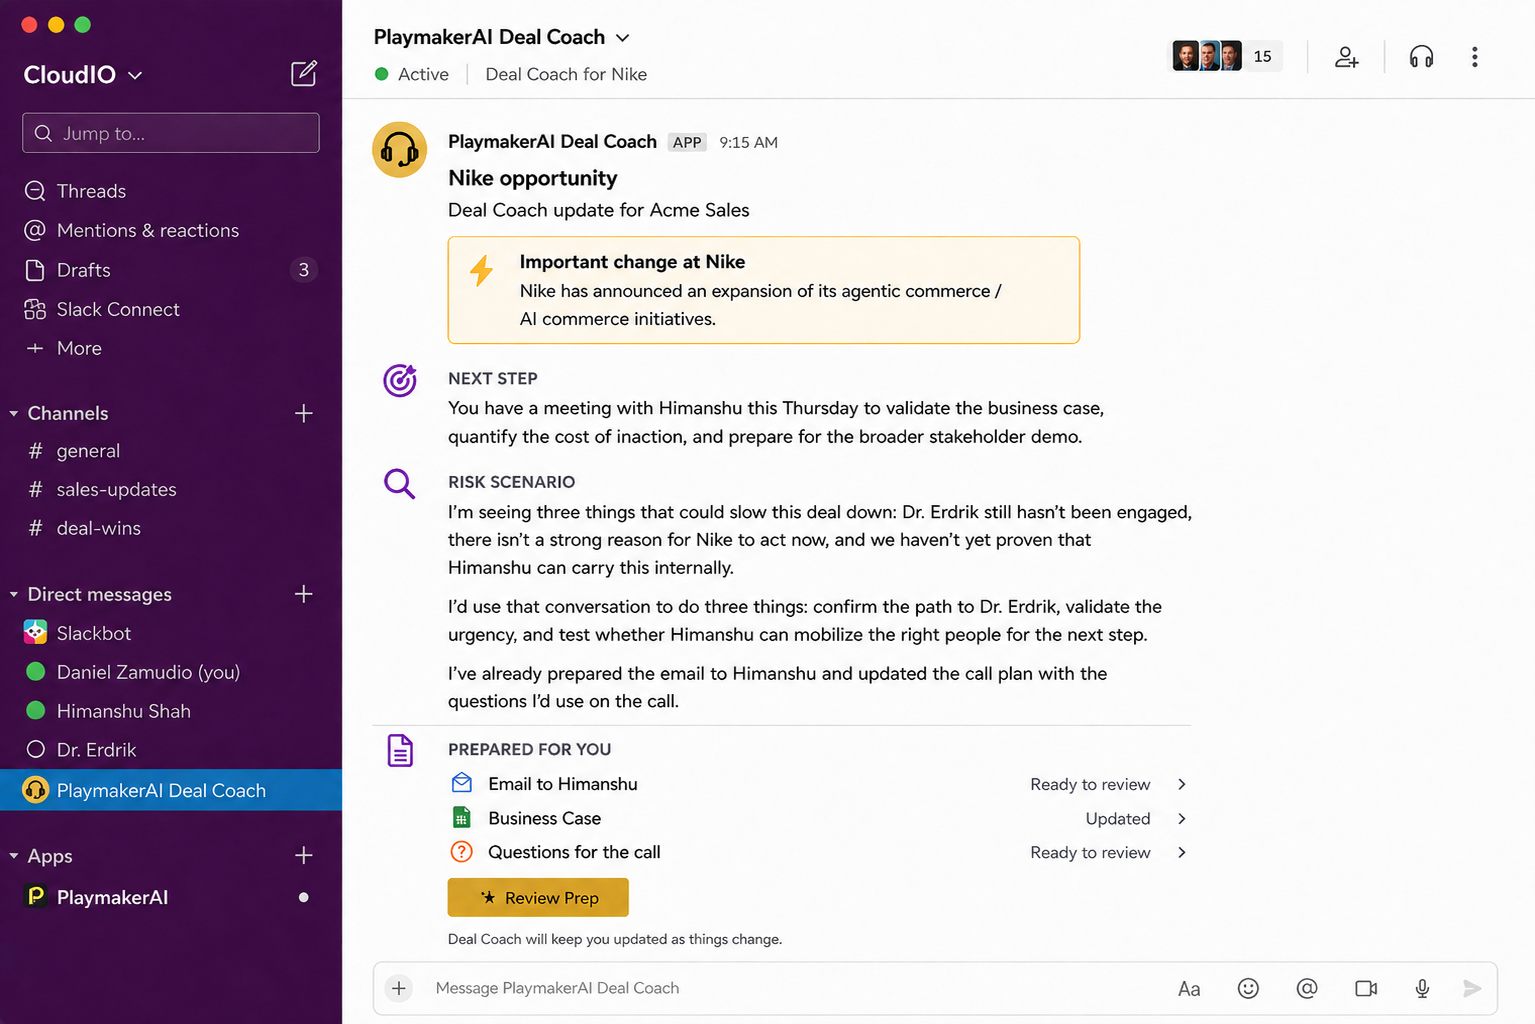The height and width of the screenshot is (1024, 1535).
Task: Click PlaymakerAI Deal Coach sender name
Action: (552, 141)
